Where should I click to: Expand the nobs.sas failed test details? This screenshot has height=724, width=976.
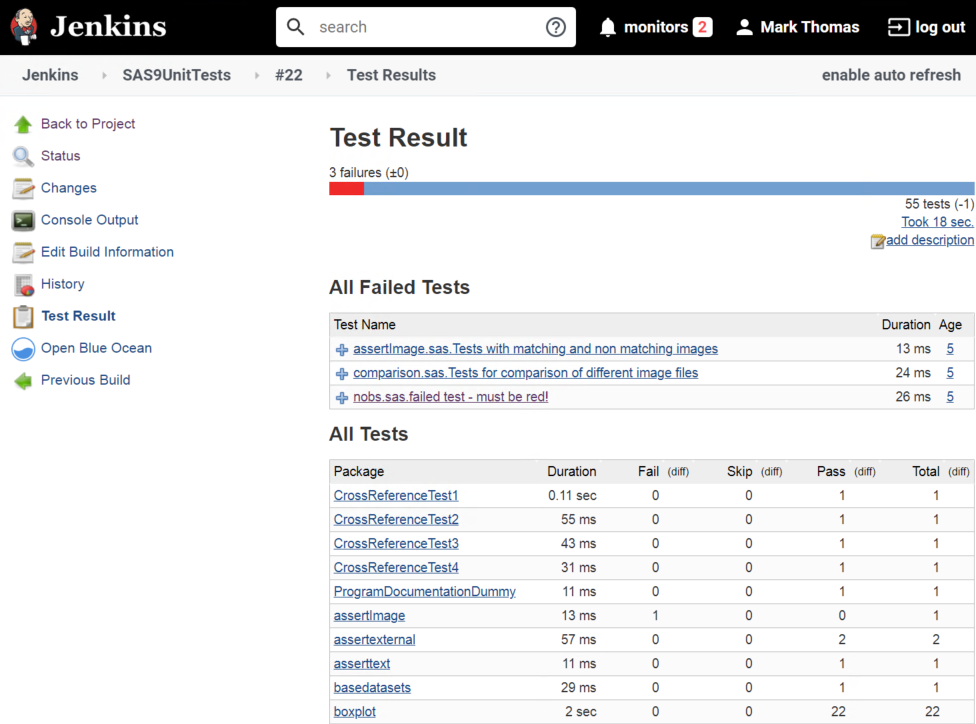coord(342,398)
